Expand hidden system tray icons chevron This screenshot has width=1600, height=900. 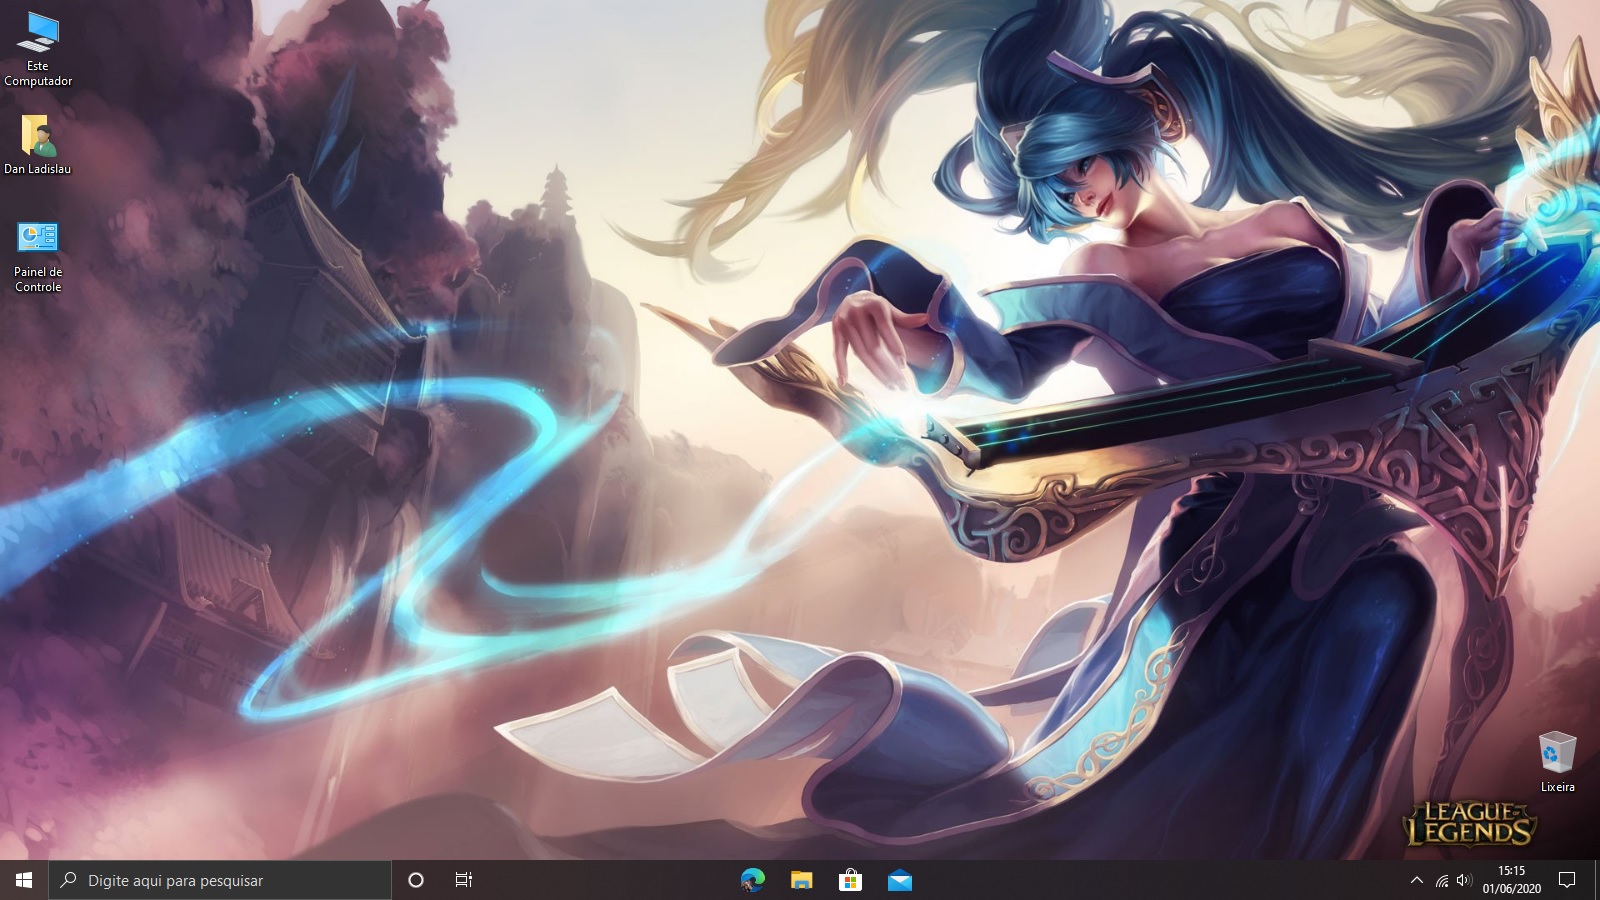[1416, 880]
